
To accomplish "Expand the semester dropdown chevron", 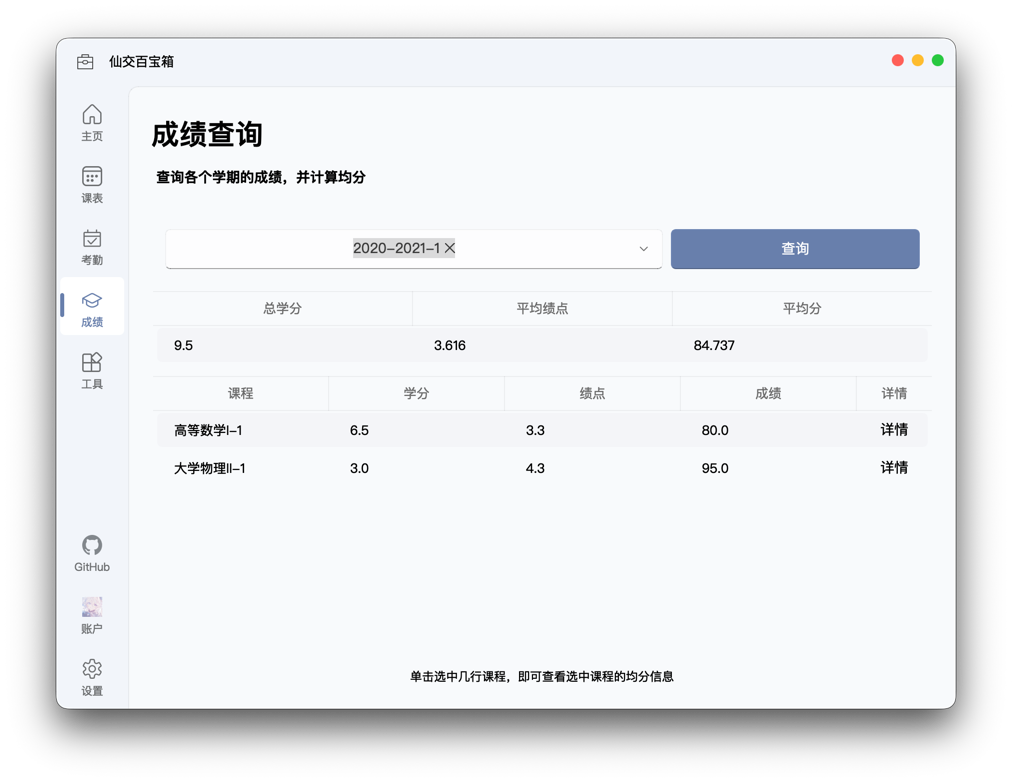I will point(644,249).
